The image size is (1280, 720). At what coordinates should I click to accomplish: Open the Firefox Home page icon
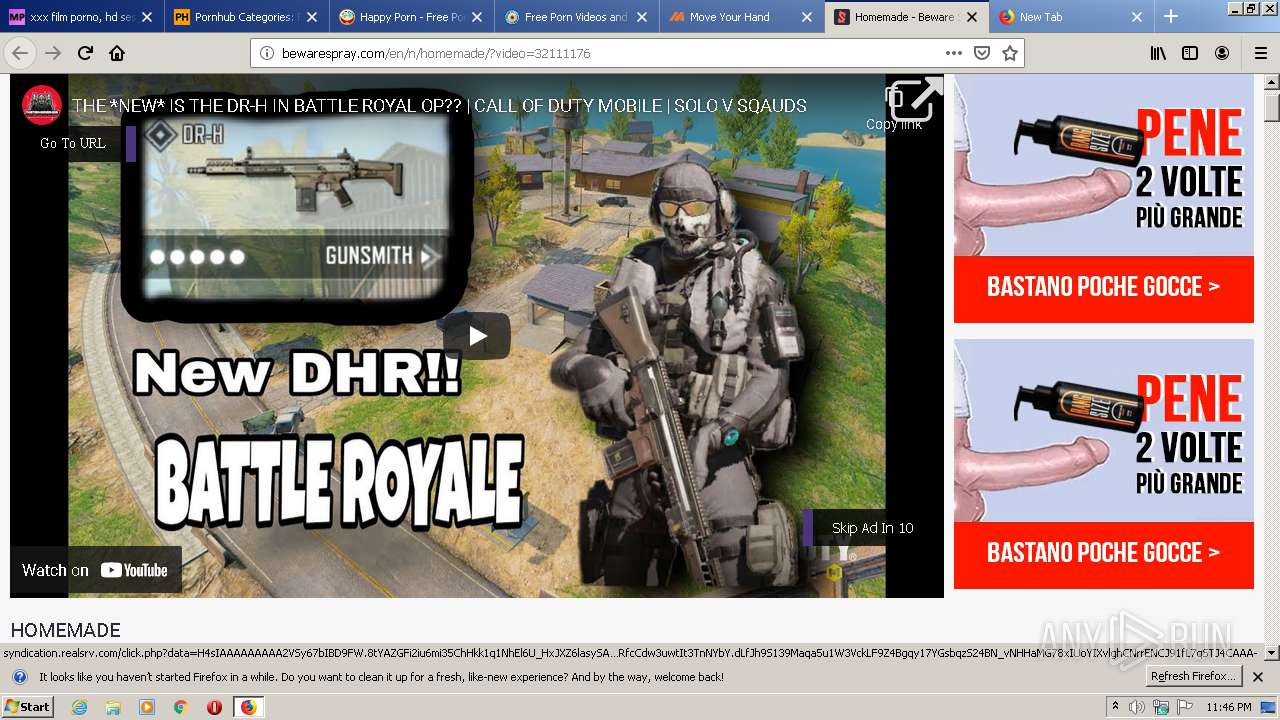pyautogui.click(x=117, y=53)
